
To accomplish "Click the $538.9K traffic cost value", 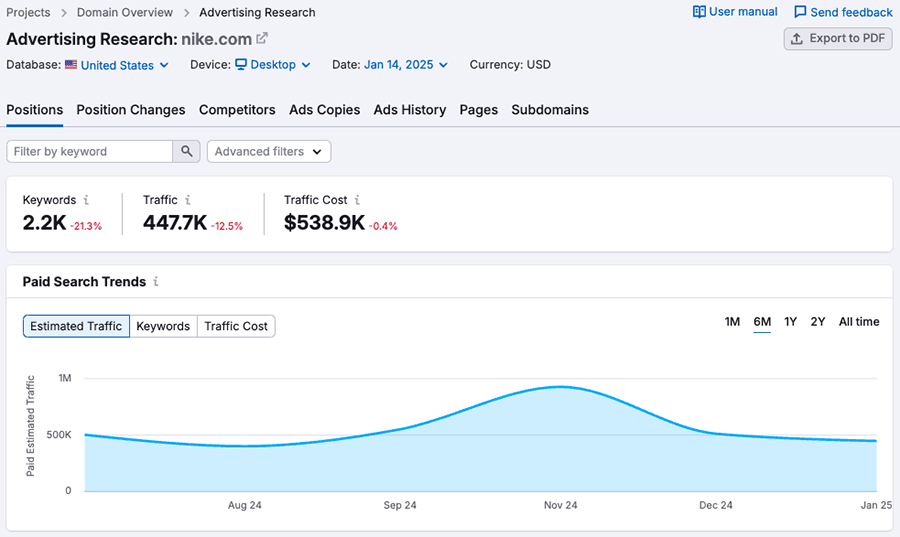I will point(324,223).
